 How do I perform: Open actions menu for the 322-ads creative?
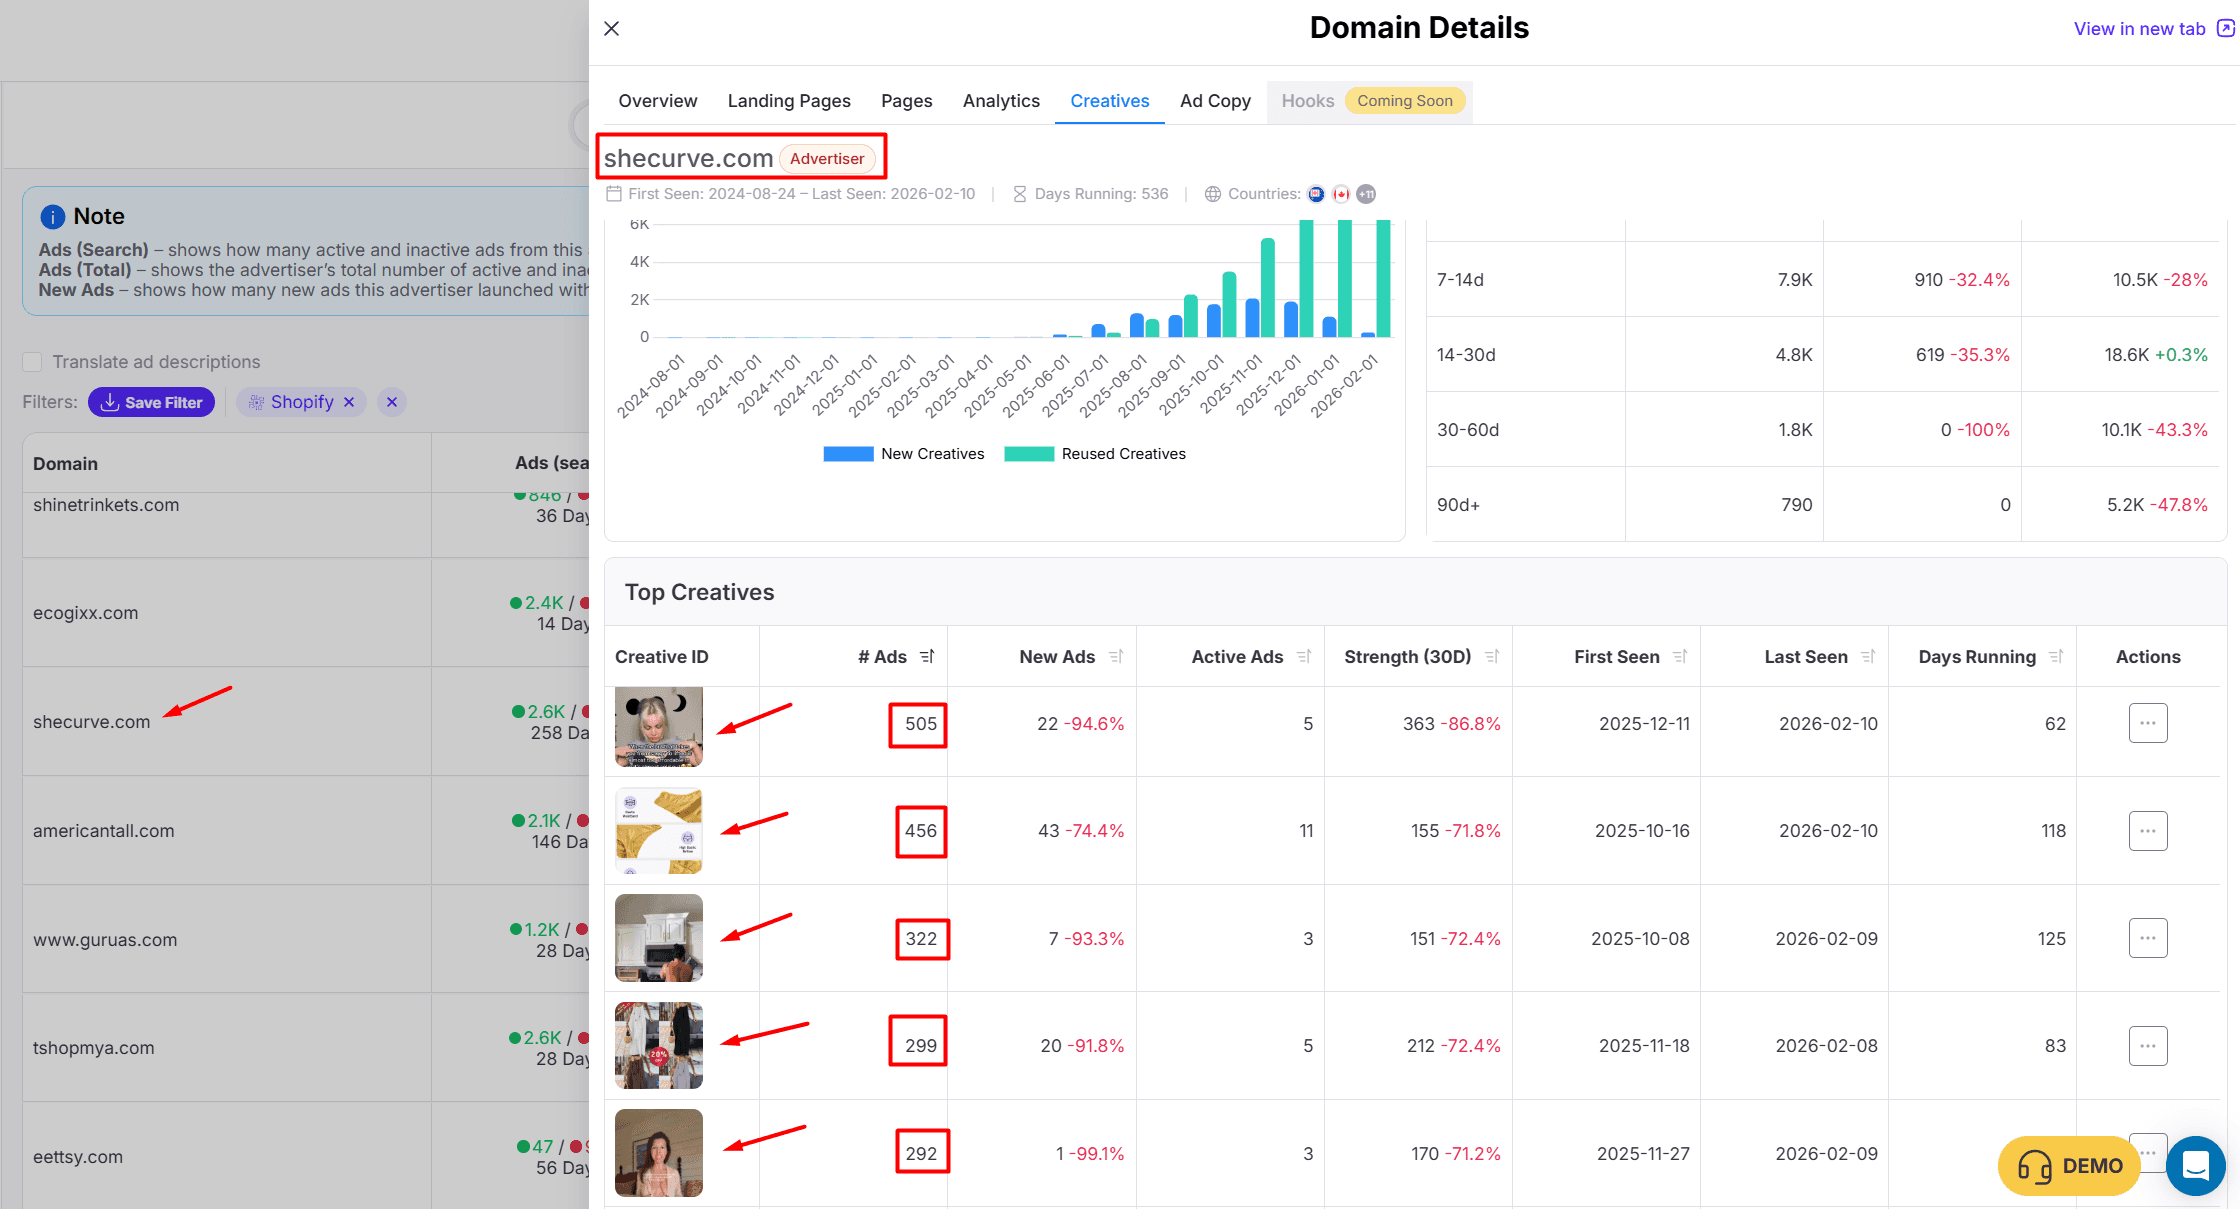[2147, 938]
